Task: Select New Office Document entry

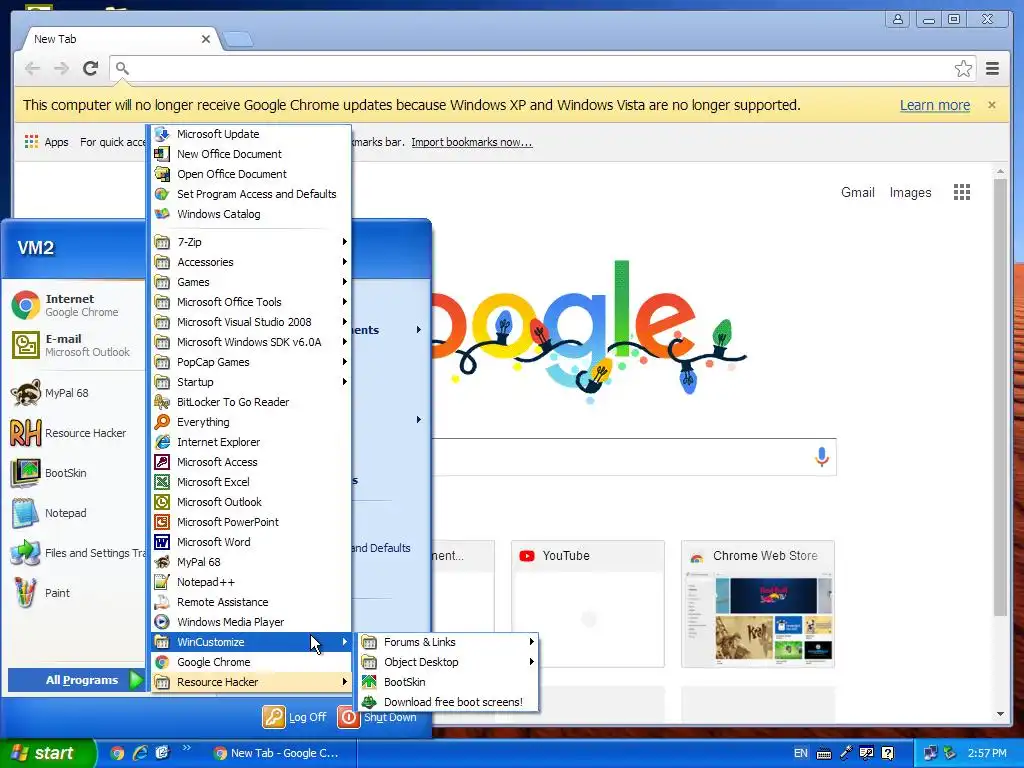Action: click(x=251, y=154)
